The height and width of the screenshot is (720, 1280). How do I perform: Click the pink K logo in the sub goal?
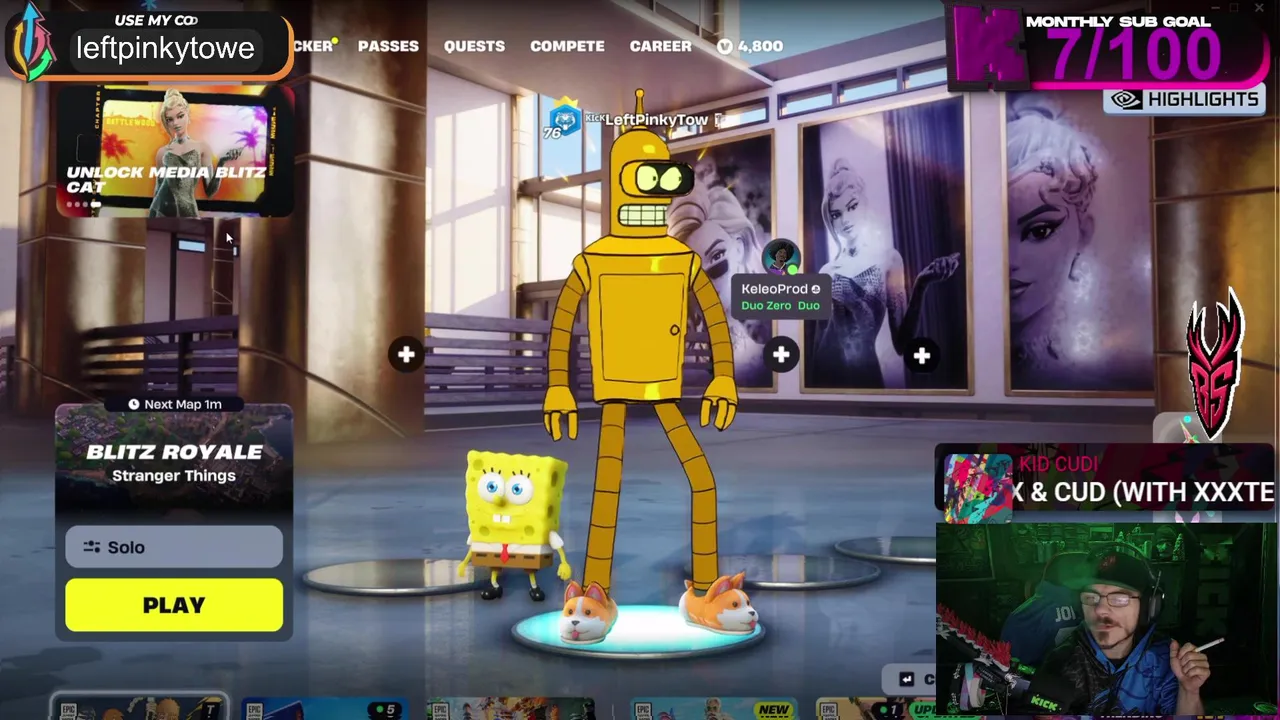click(990, 45)
